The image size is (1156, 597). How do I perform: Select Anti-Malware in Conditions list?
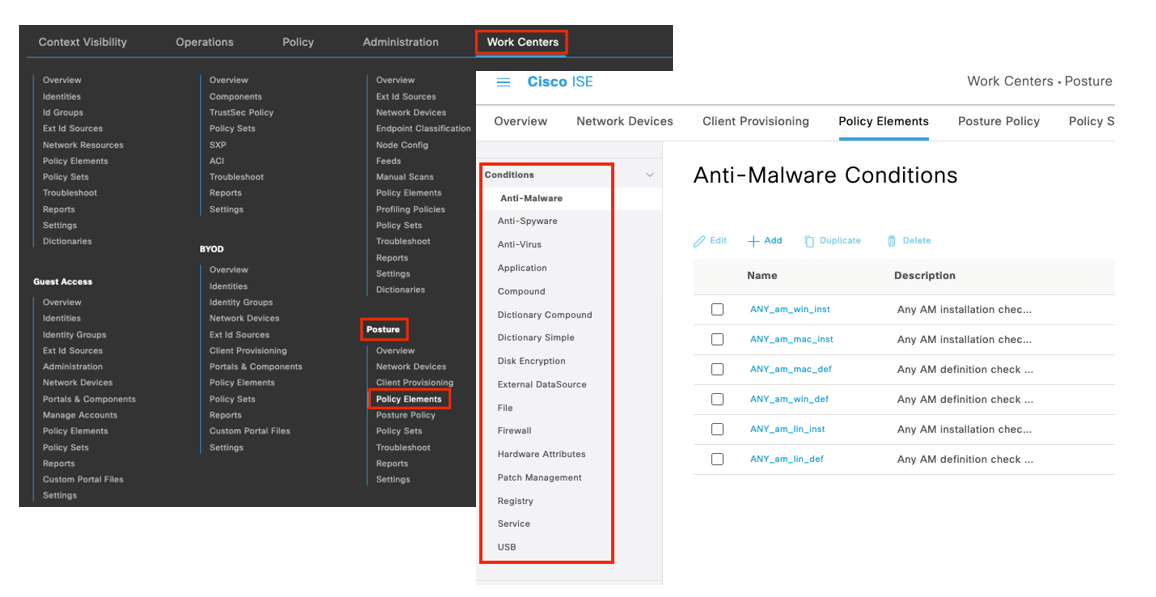(x=531, y=198)
